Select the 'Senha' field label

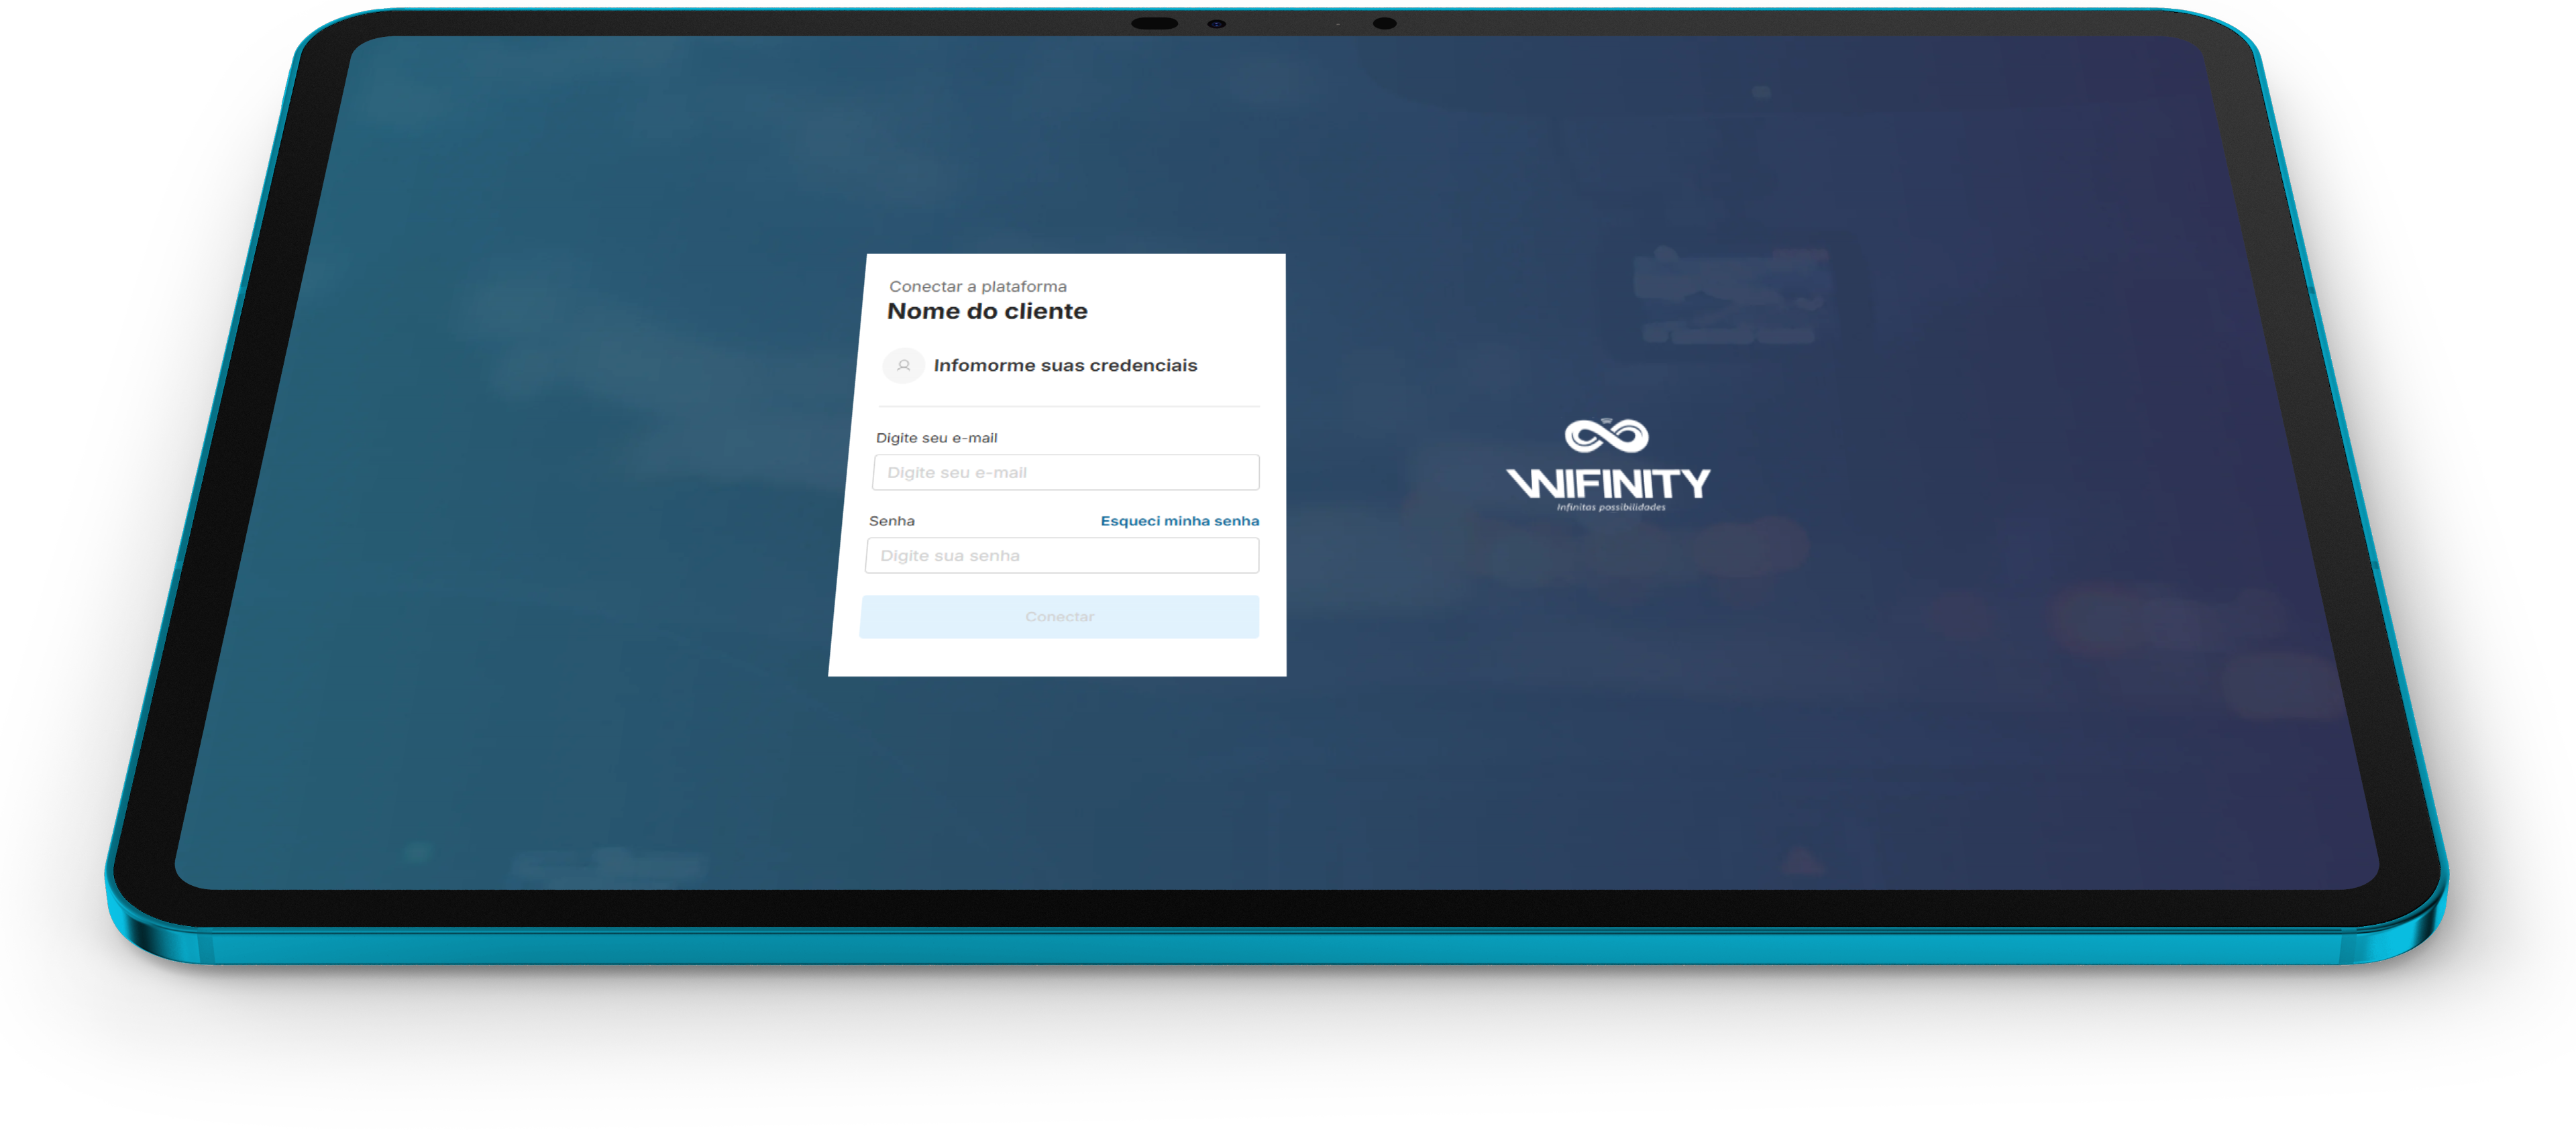coord(893,521)
